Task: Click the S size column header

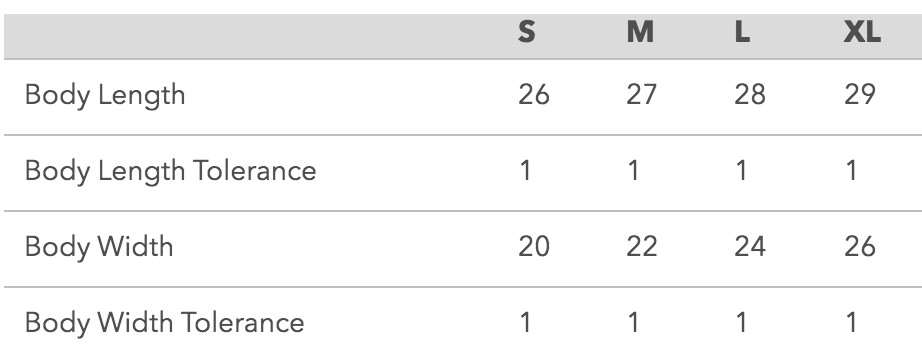Action: [x=527, y=32]
